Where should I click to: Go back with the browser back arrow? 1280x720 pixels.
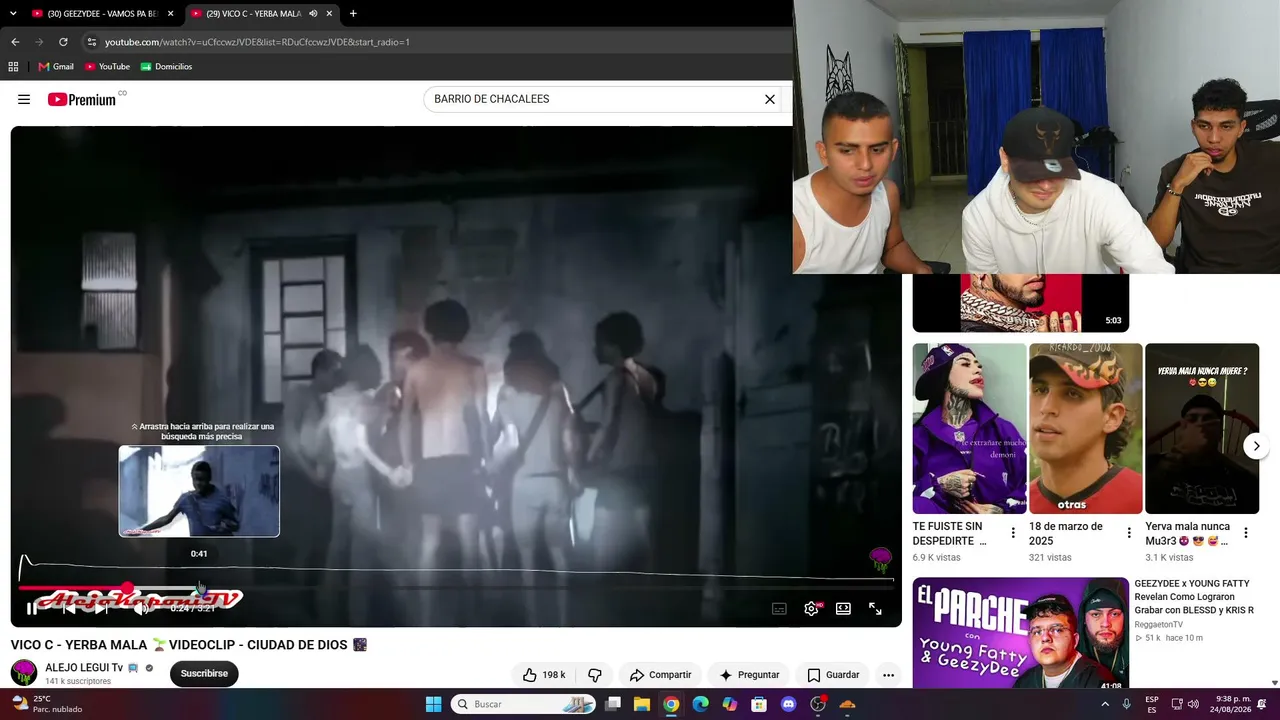pyautogui.click(x=15, y=42)
